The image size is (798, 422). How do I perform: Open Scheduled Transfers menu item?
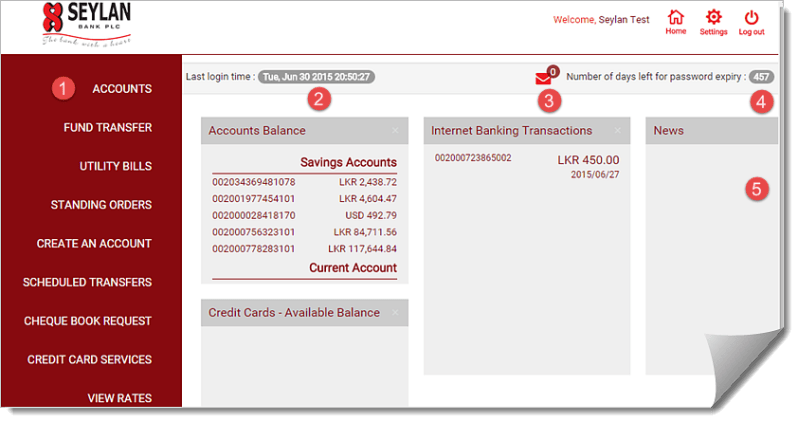click(x=87, y=282)
